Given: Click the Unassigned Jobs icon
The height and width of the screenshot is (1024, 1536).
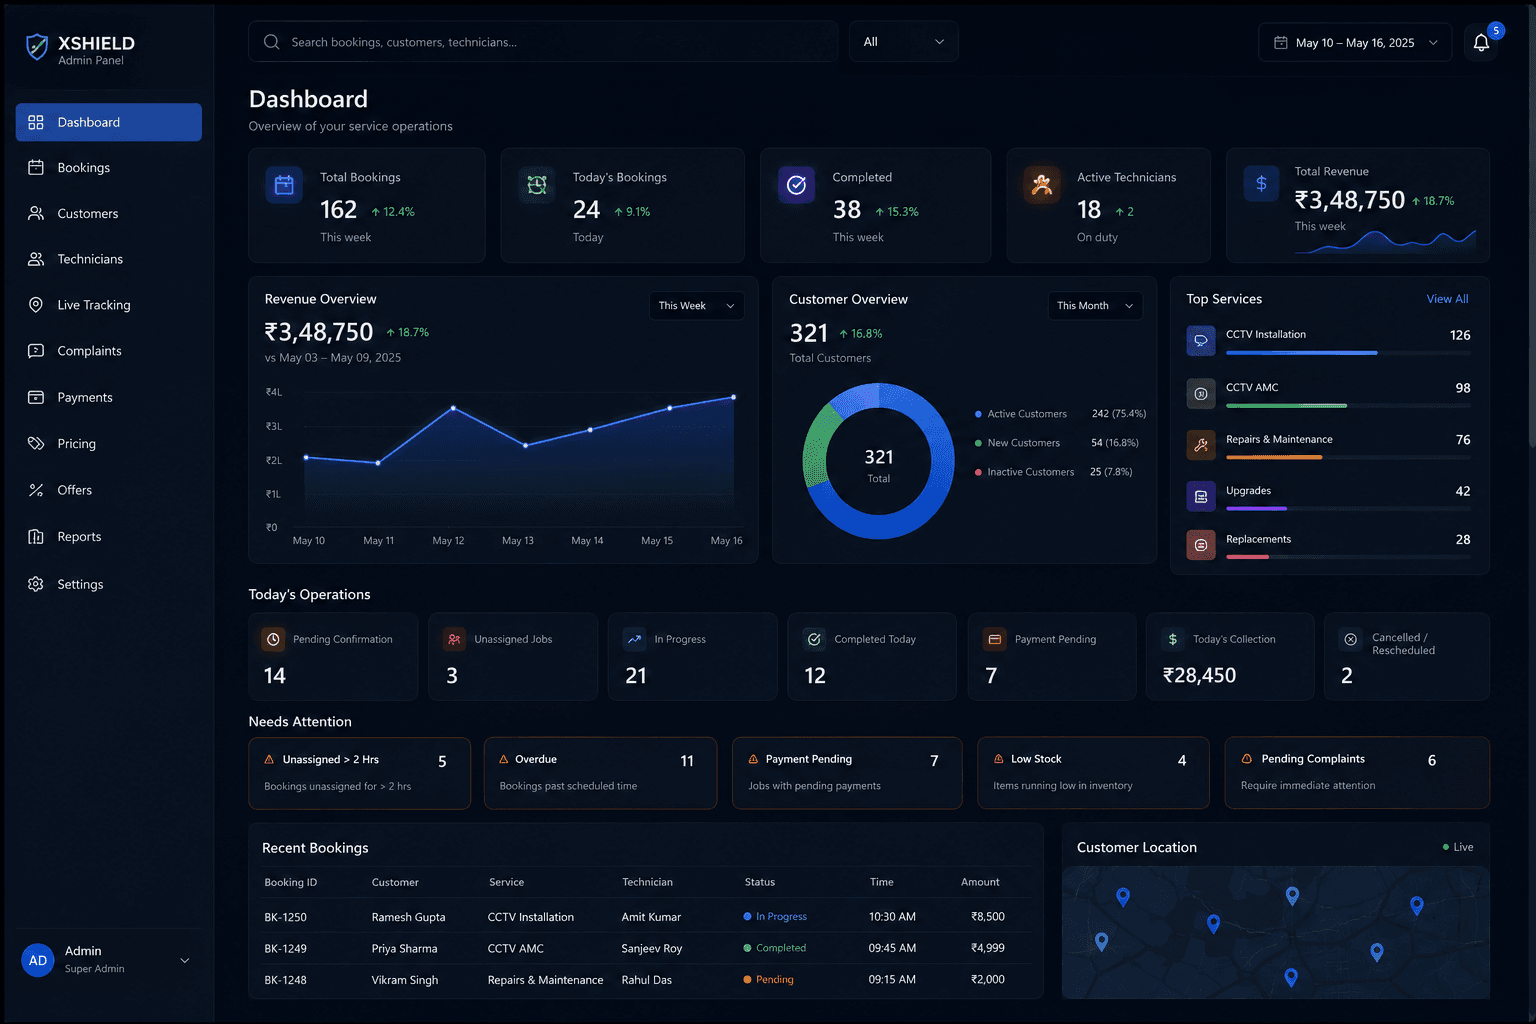Looking at the screenshot, I should tap(454, 639).
